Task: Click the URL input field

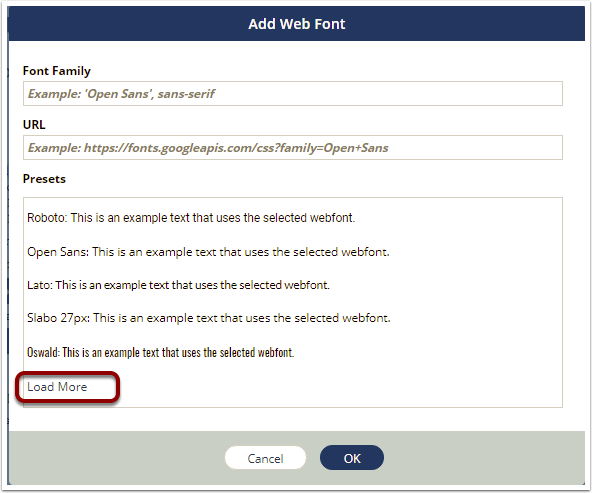Action: (x=293, y=148)
